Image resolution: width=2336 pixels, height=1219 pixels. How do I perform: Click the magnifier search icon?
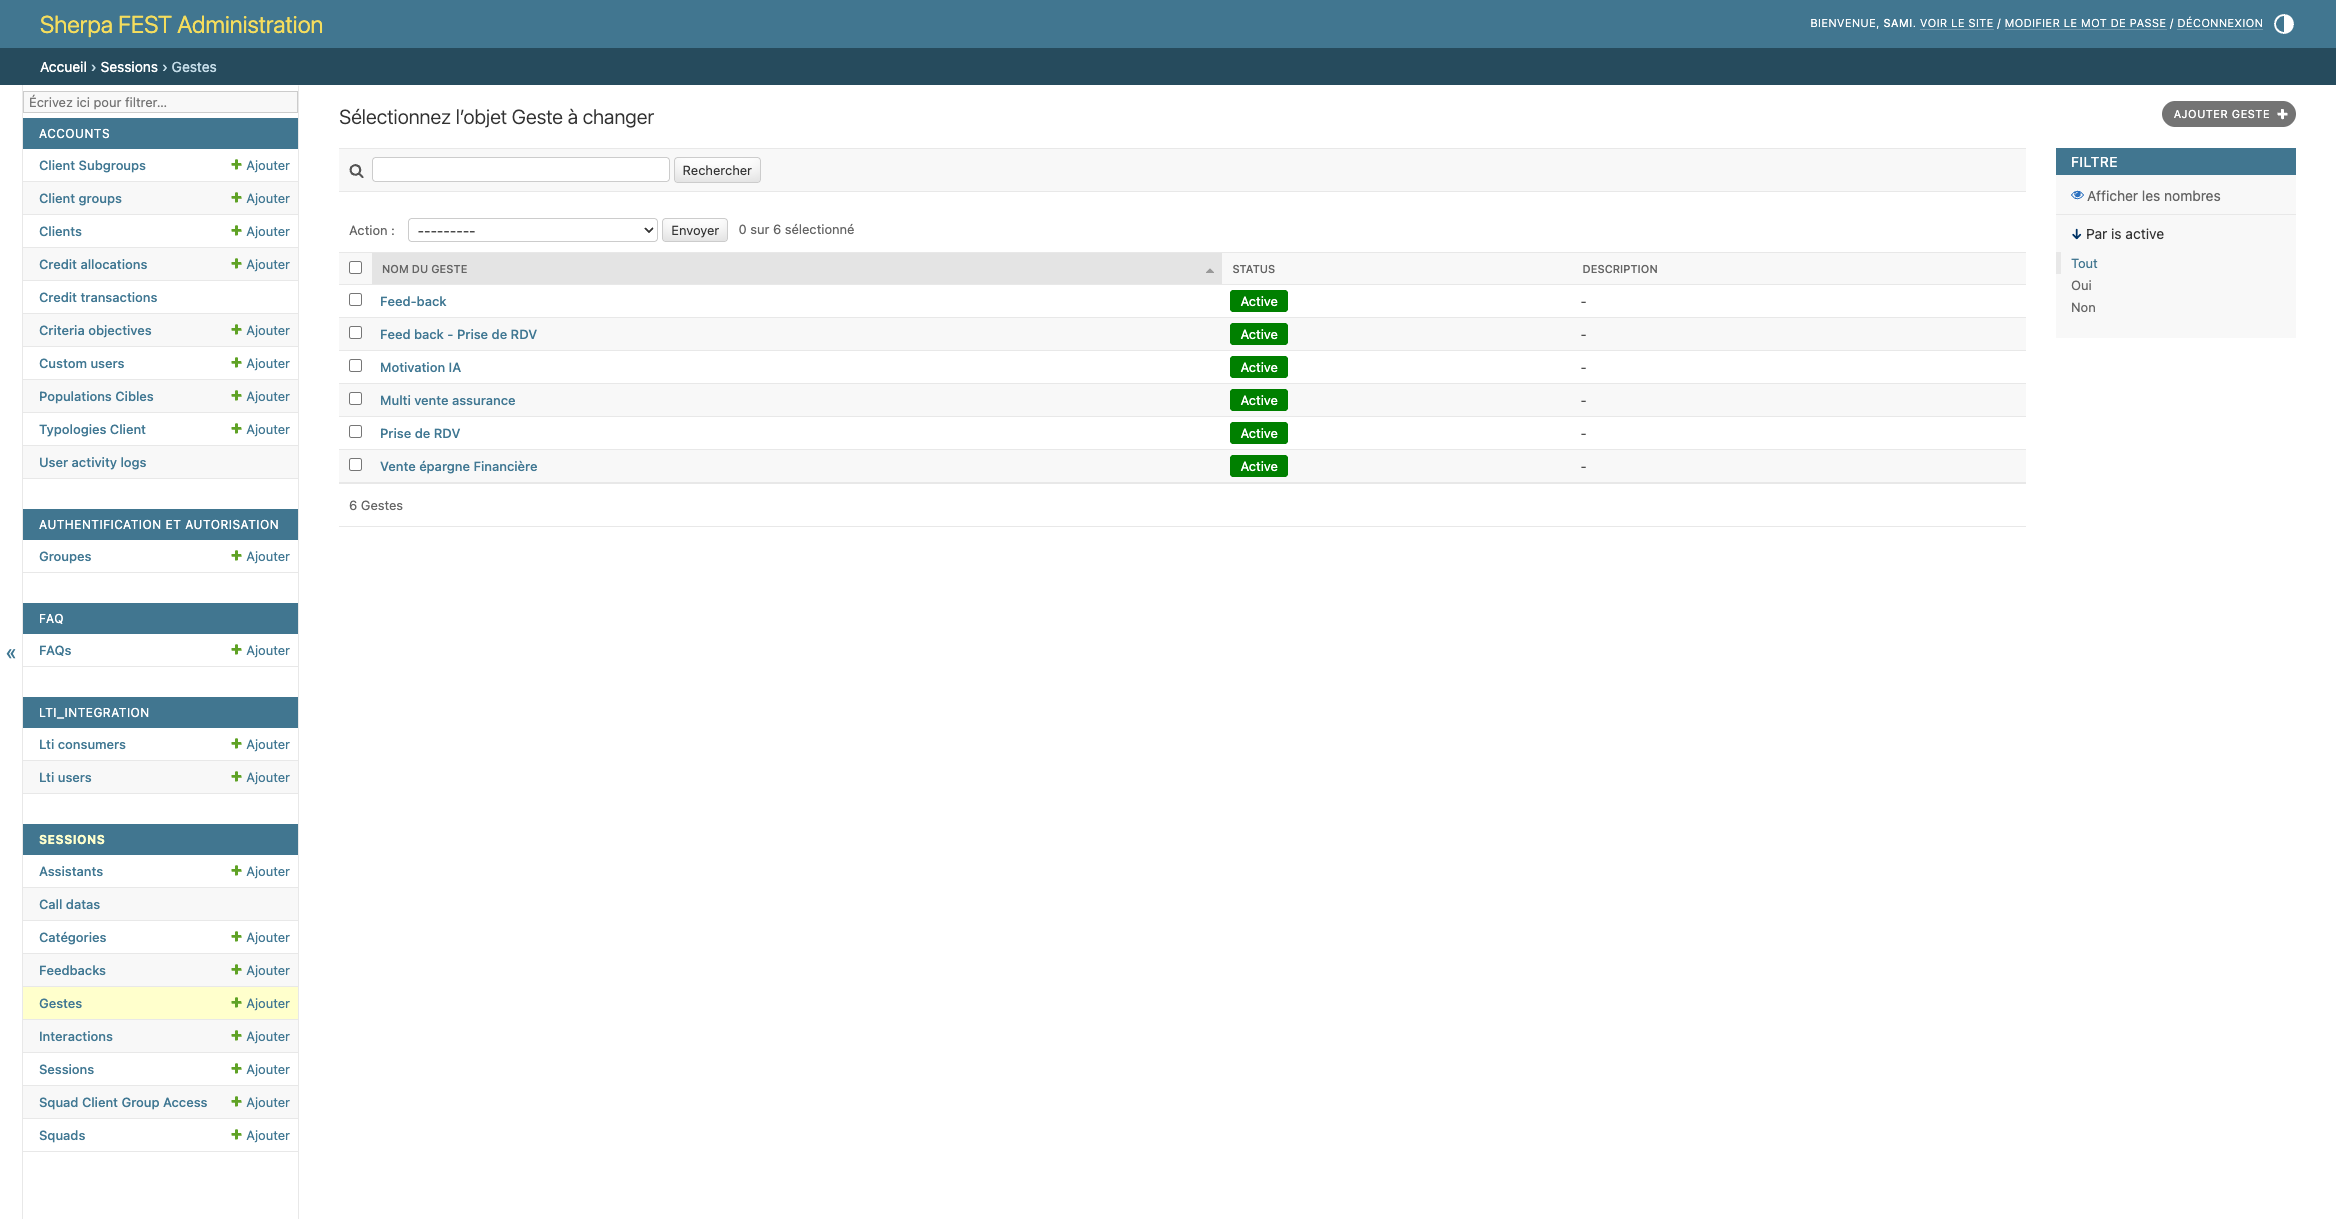click(356, 171)
